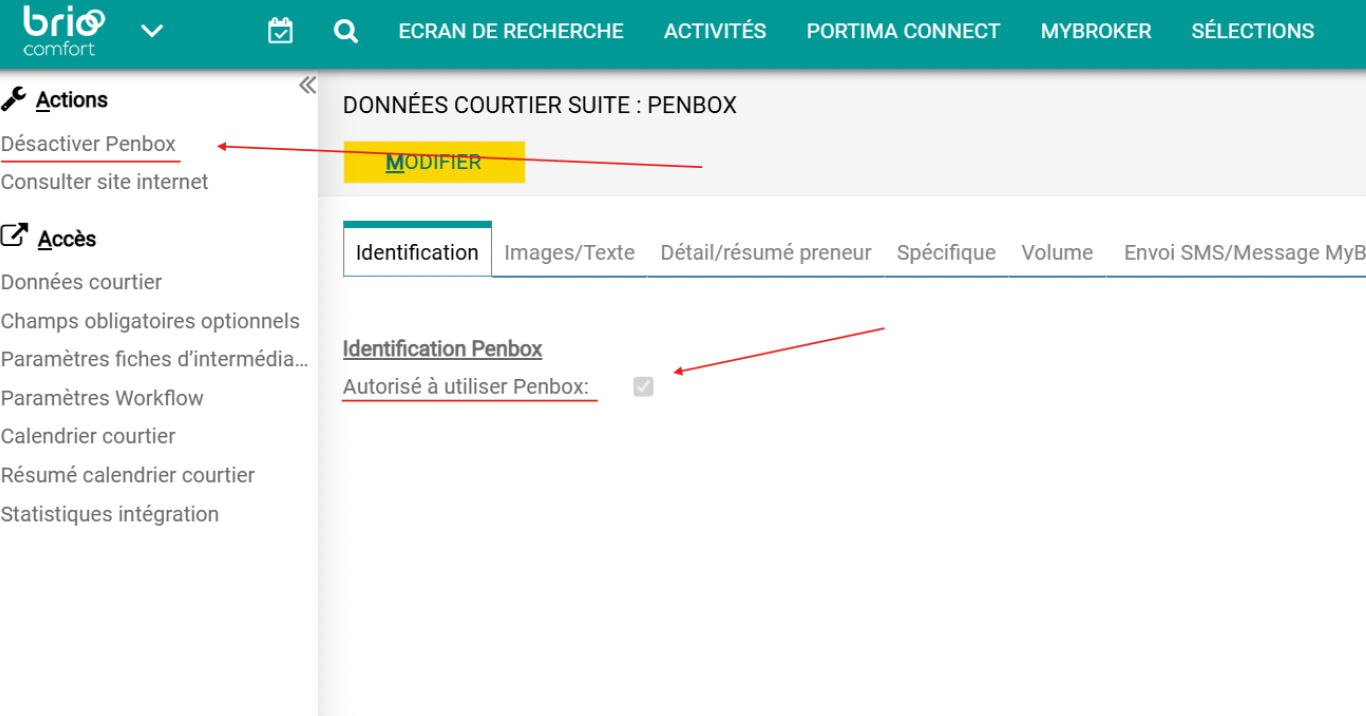Screen dimensions: 1366x716
Task: Switch to the Images/Texte tab
Action: 569,252
